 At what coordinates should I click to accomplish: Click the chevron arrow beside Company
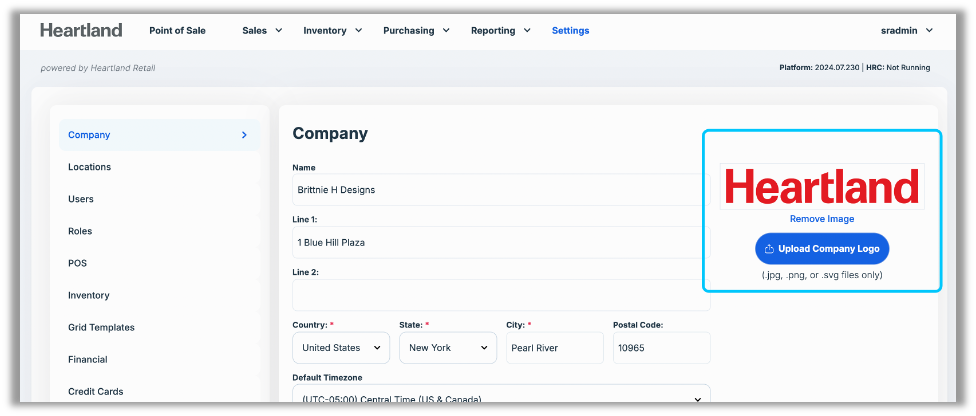[x=244, y=135]
